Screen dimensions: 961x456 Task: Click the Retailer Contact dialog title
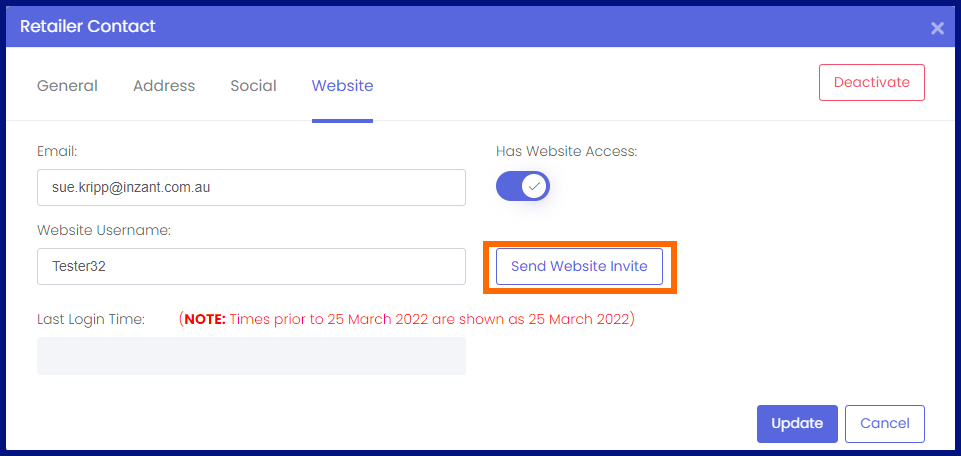pyautogui.click(x=88, y=26)
